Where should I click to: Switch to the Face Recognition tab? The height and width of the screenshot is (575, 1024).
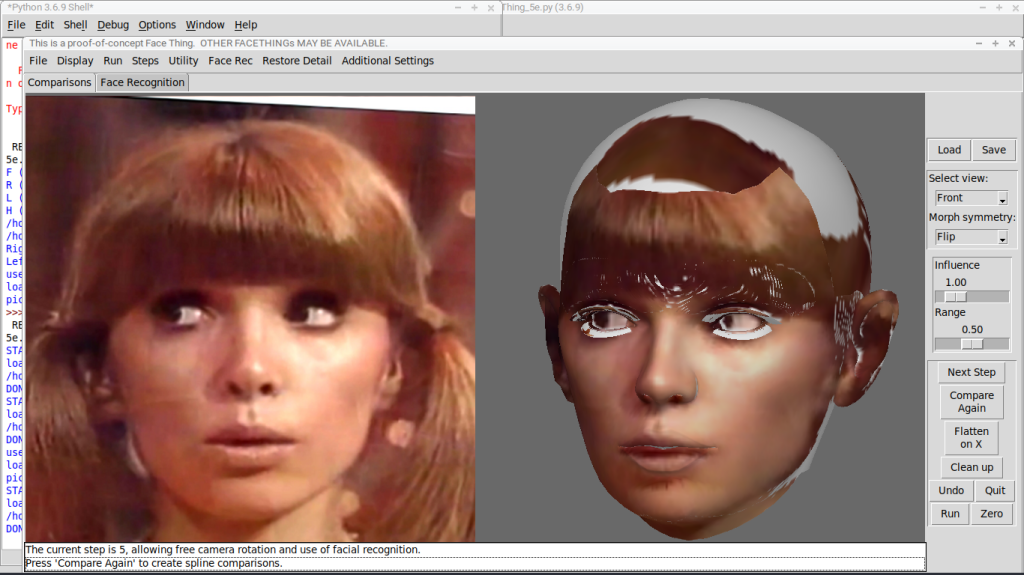(142, 82)
